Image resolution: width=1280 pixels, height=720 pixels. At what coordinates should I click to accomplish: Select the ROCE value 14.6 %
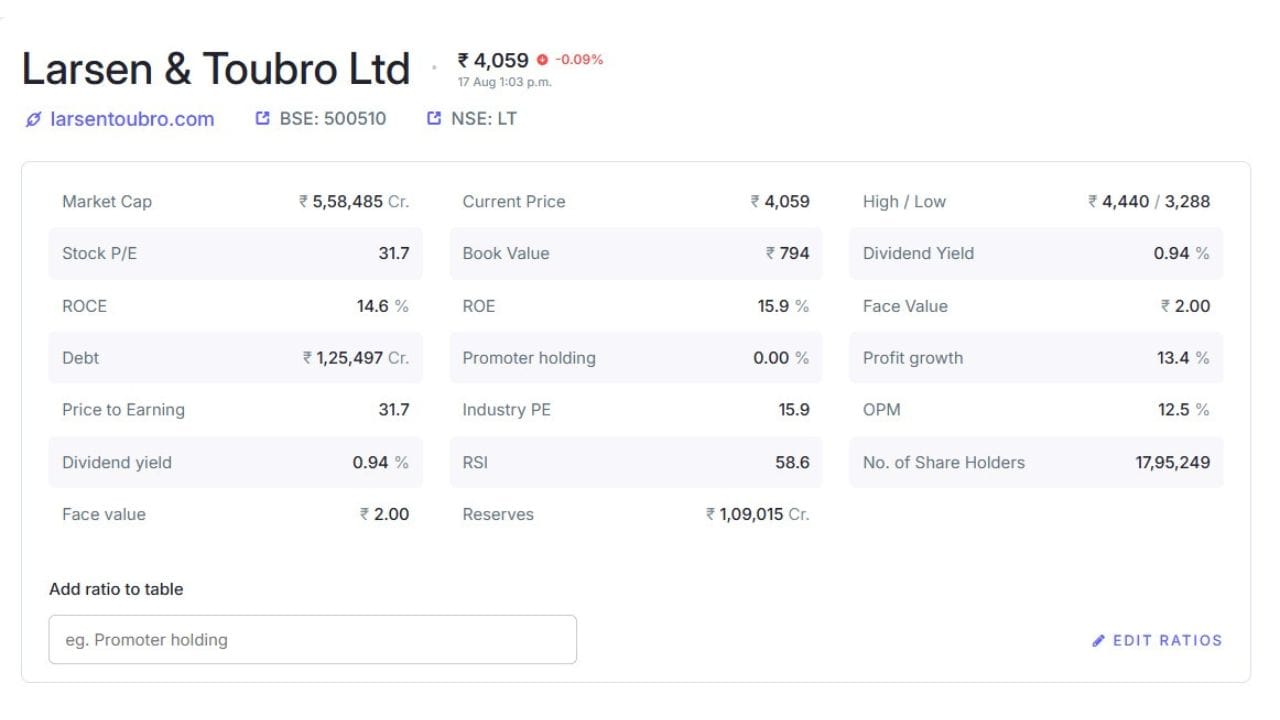pyautogui.click(x=383, y=306)
